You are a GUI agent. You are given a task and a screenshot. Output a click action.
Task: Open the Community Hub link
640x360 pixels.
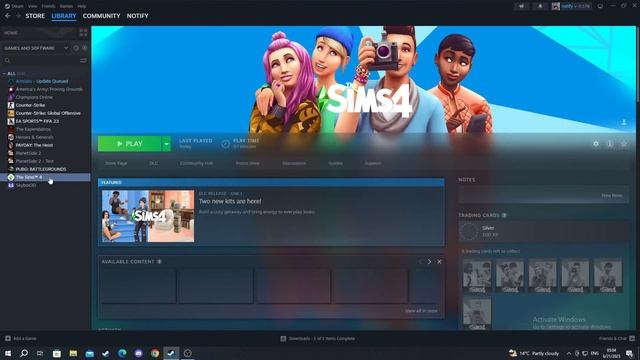pyautogui.click(x=196, y=163)
